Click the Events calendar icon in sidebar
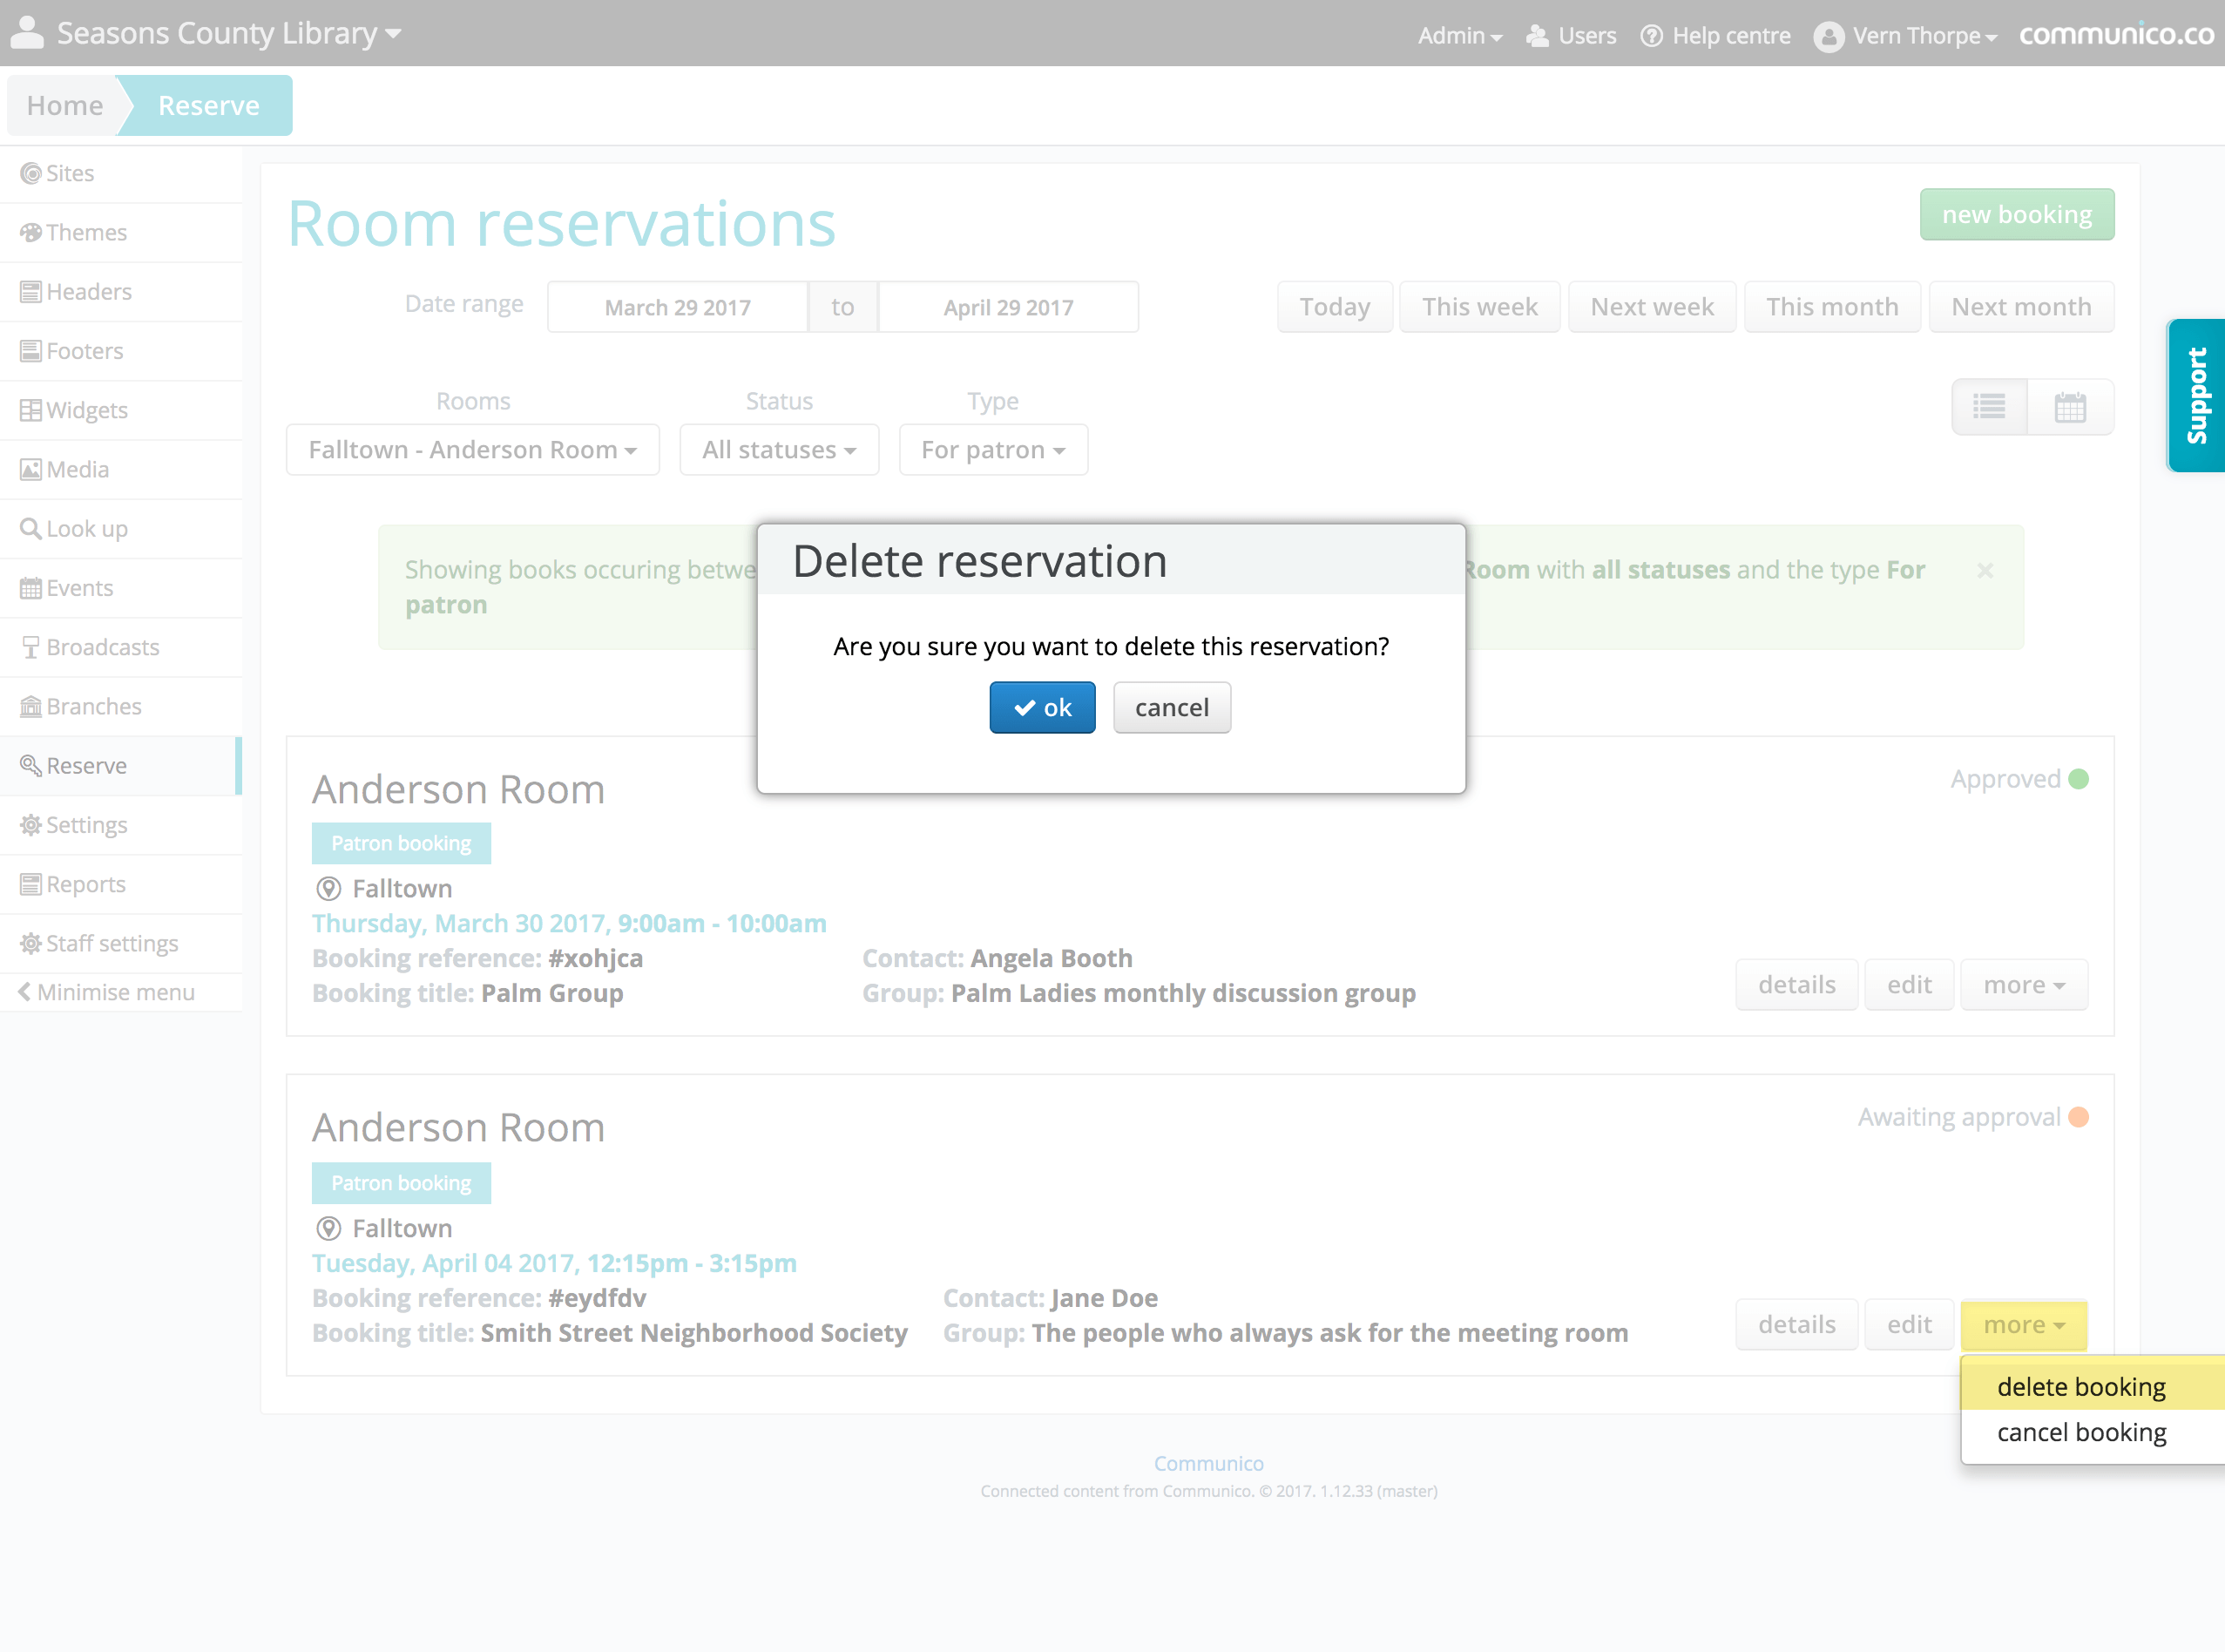 [x=31, y=588]
